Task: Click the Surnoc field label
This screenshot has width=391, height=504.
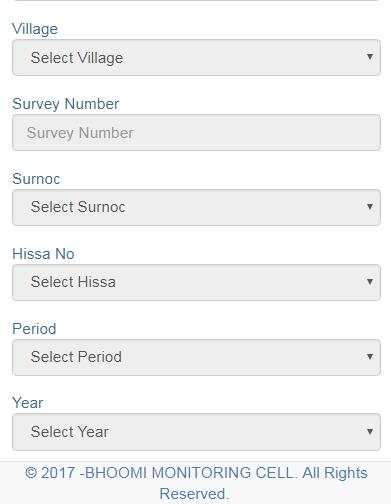Action: [x=36, y=179]
